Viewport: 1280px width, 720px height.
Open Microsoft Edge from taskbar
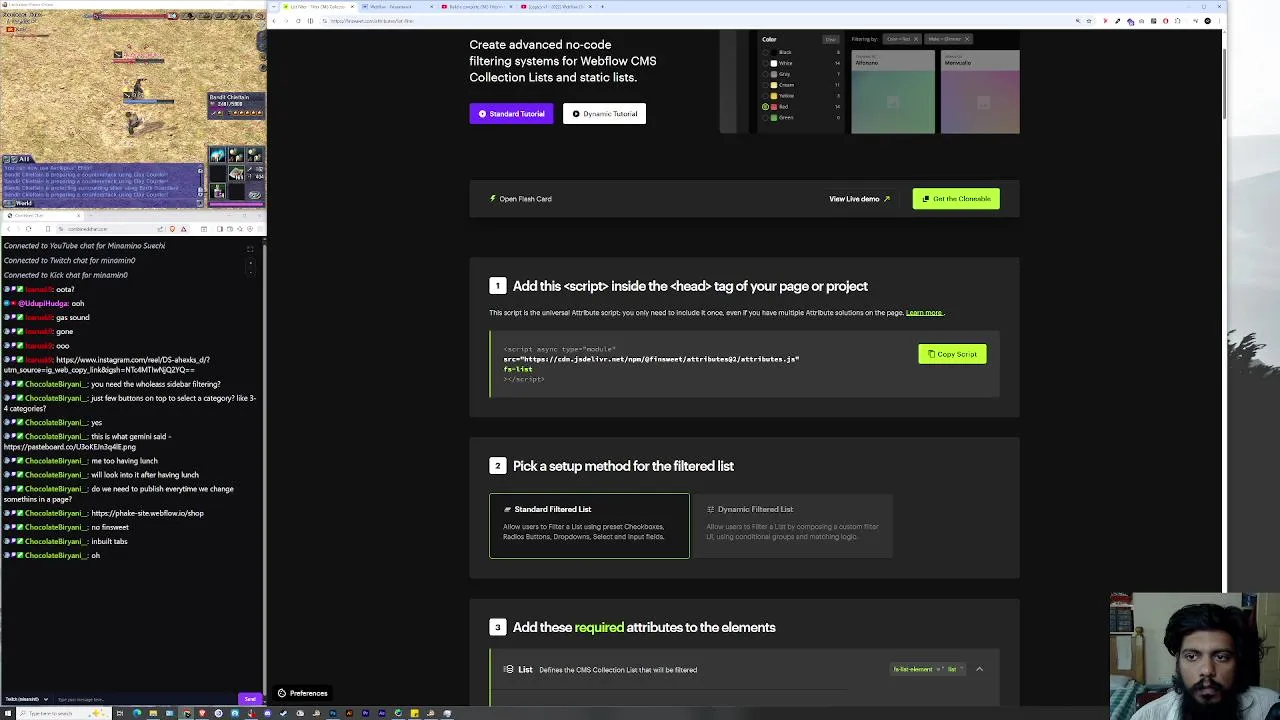(137, 713)
